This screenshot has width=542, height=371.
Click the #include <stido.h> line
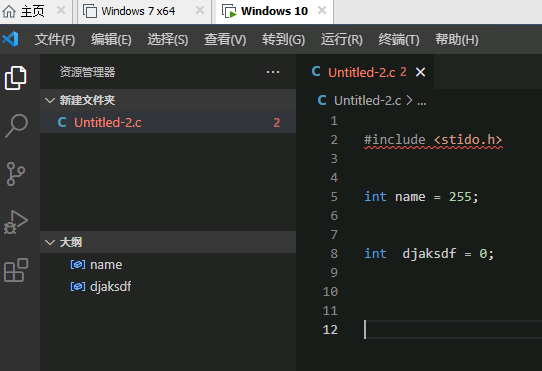pos(433,140)
